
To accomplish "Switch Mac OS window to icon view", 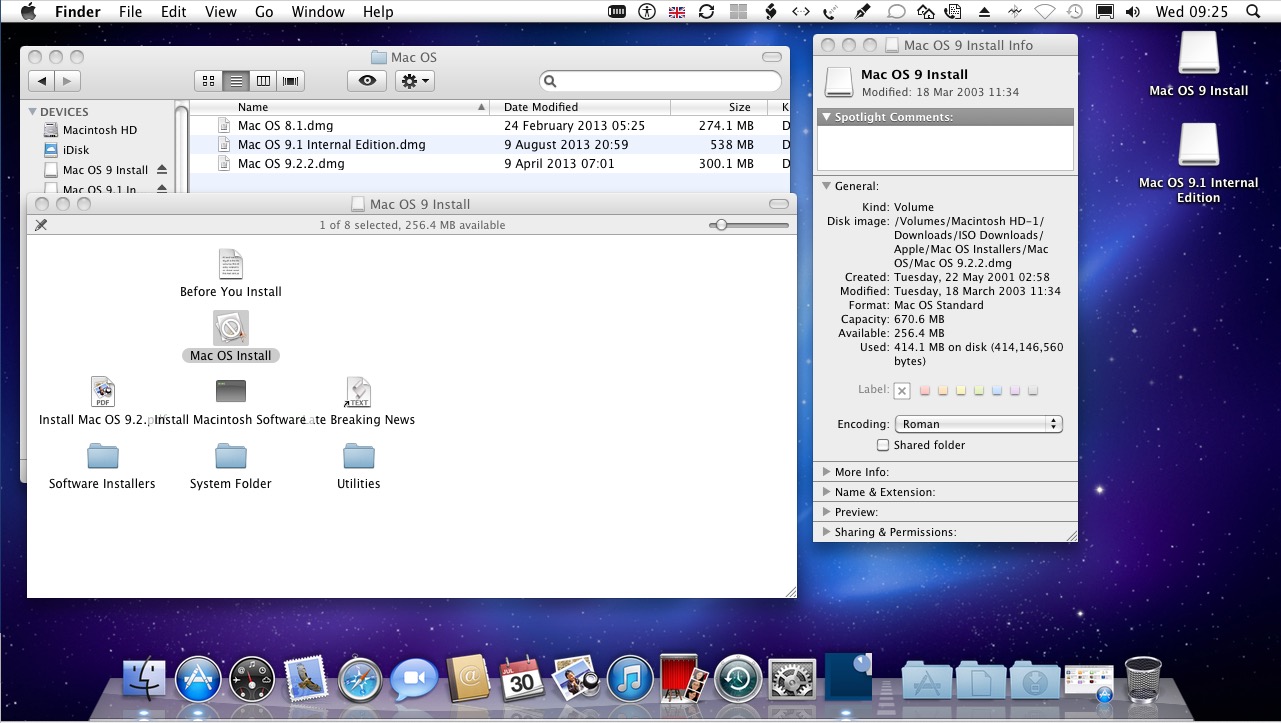I will click(208, 81).
